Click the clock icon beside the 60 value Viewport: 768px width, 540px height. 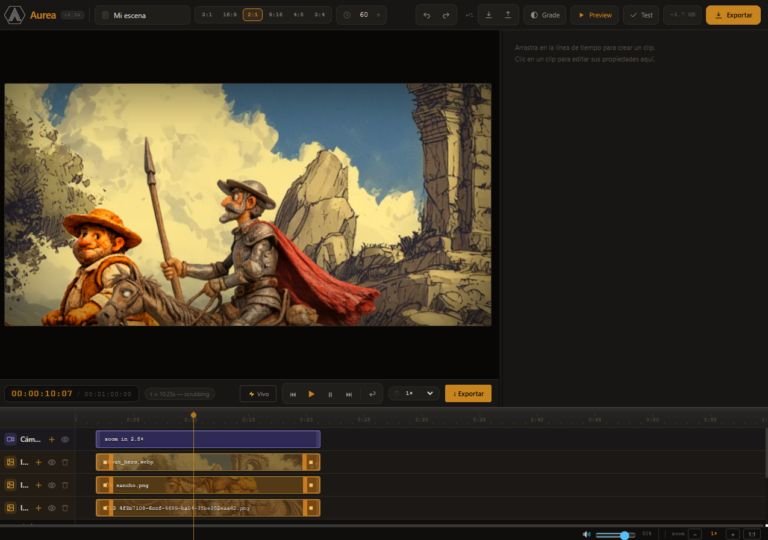[x=347, y=15]
